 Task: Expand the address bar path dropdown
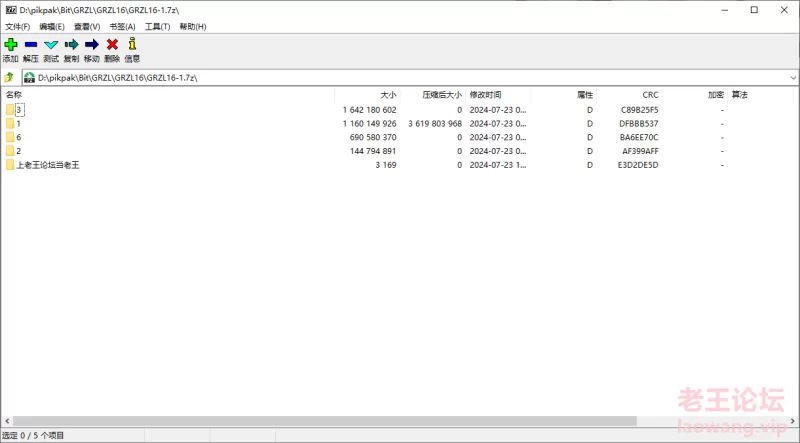tap(793, 78)
